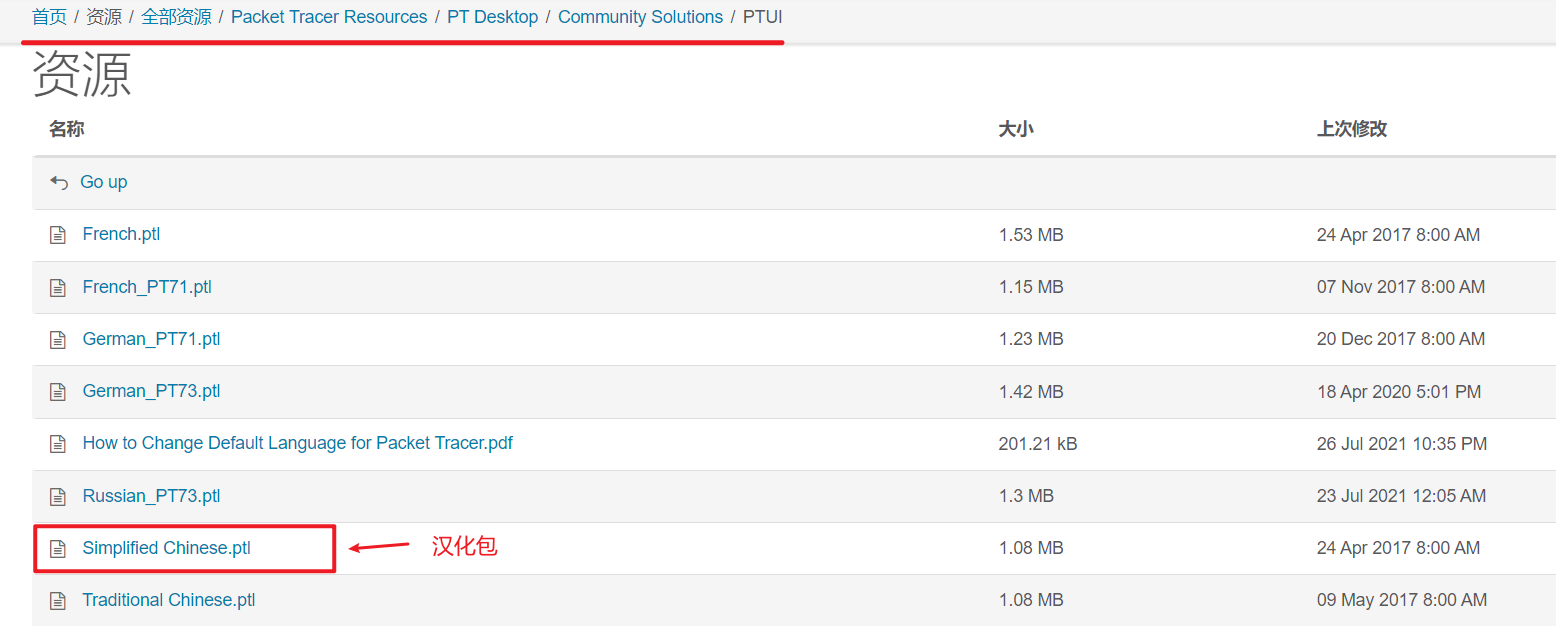Click the date 18 Apr 2020 5:01 PM
Screen dimensions: 1556x640
click(x=1399, y=392)
